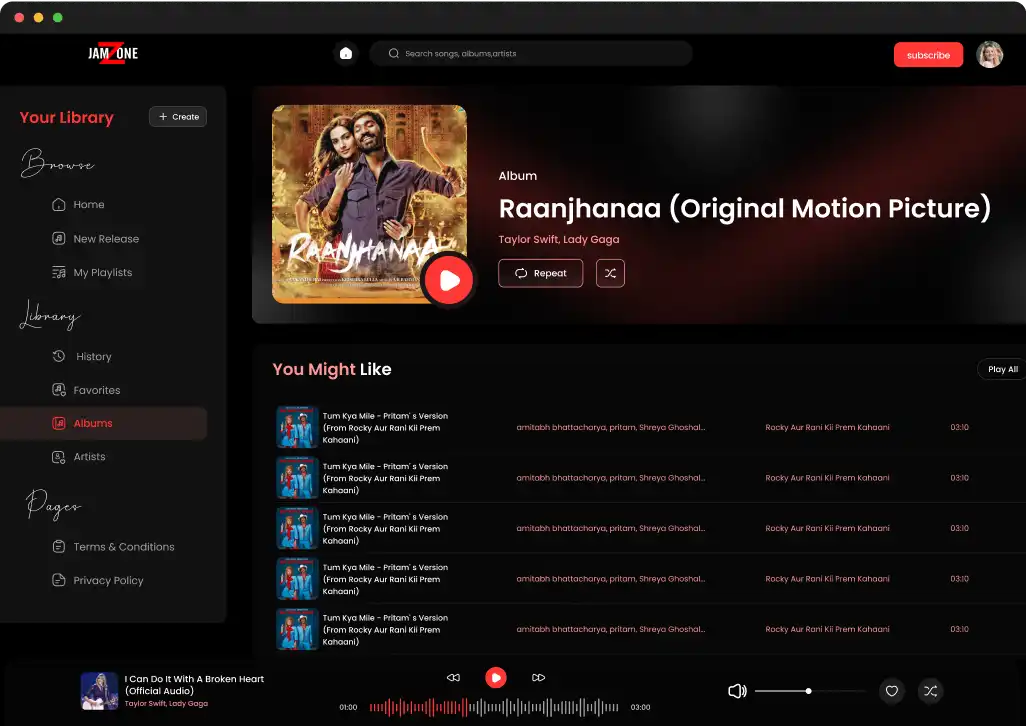Click the now playing song thumbnail
The image size is (1026, 726).
(x=99, y=691)
